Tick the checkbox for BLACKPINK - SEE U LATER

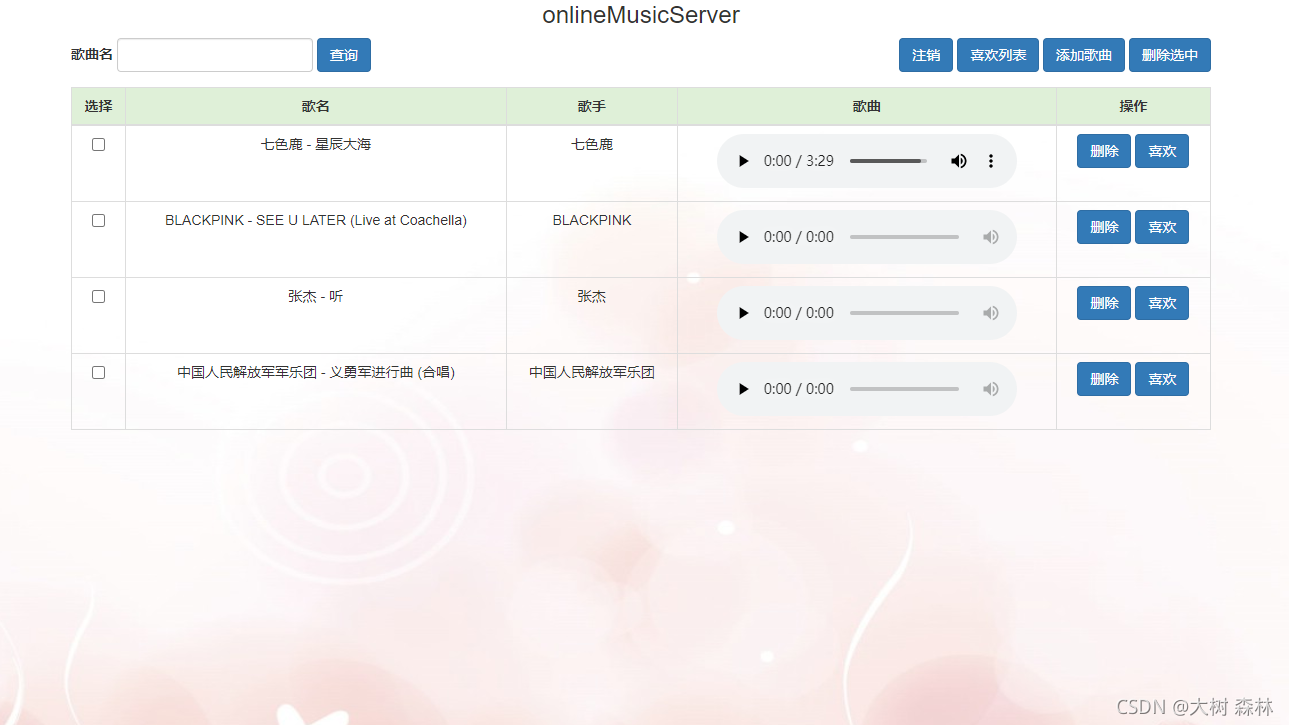click(x=98, y=220)
